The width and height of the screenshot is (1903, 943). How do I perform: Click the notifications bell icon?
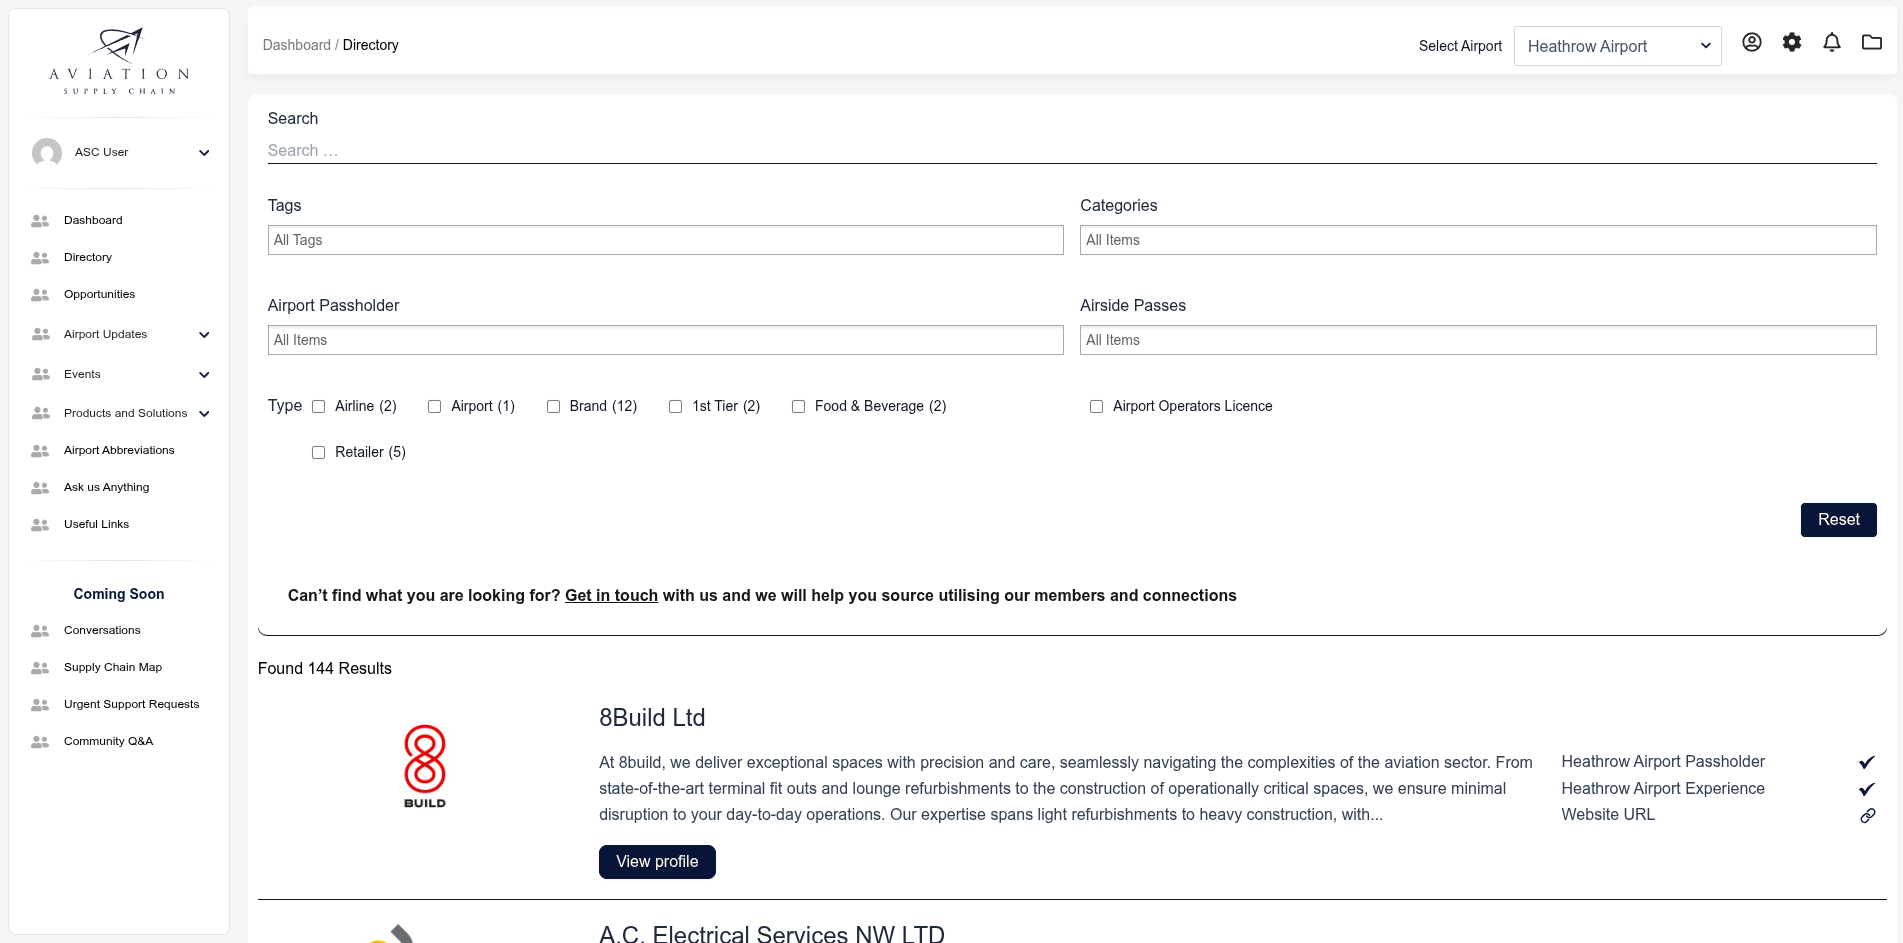1831,42
